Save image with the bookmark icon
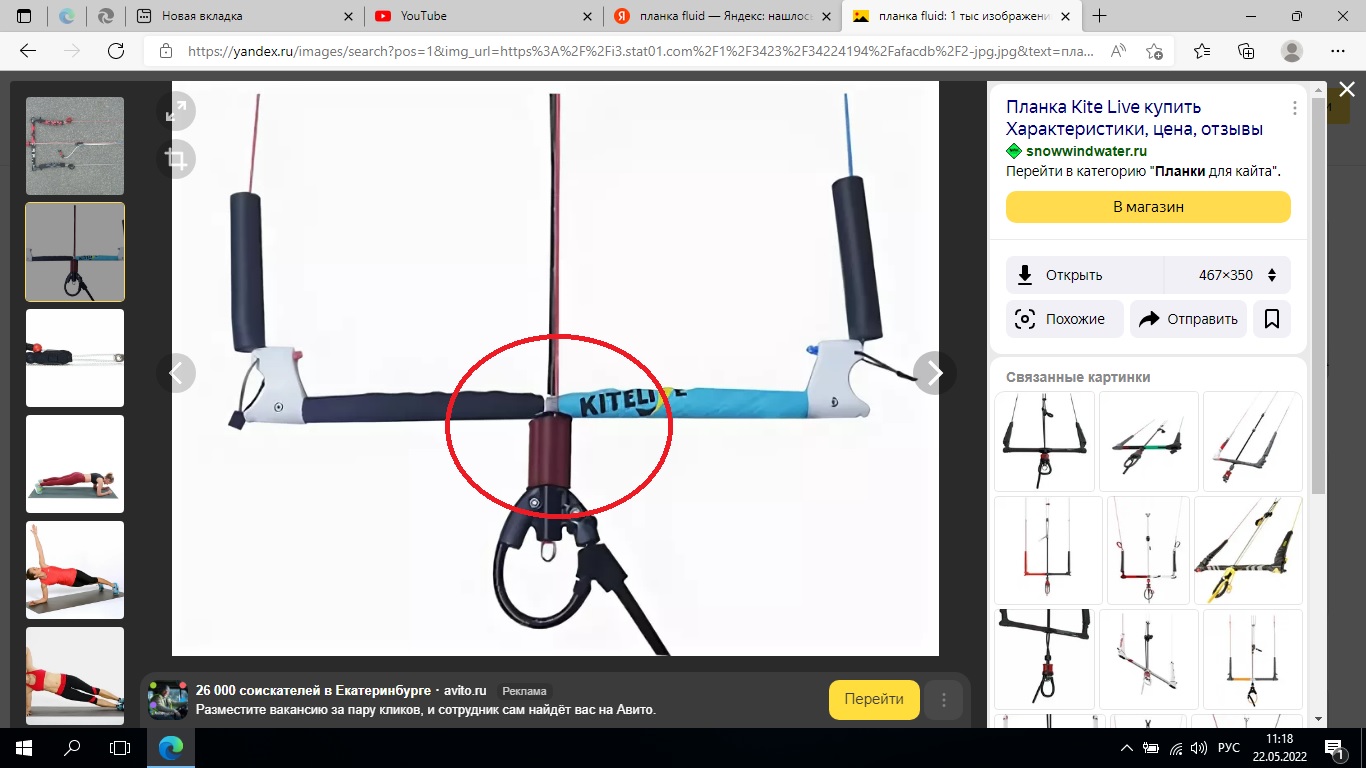This screenshot has width=1366, height=768. point(1272,319)
